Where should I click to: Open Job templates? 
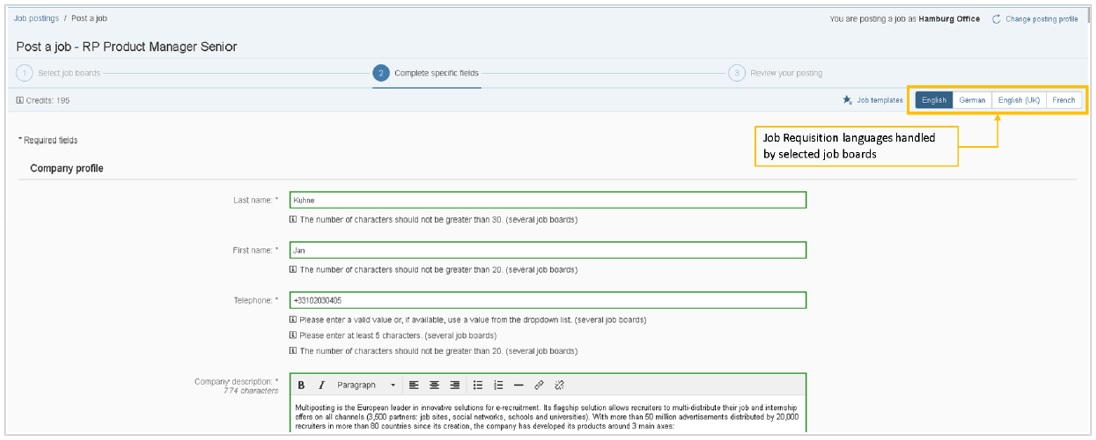coord(880,100)
